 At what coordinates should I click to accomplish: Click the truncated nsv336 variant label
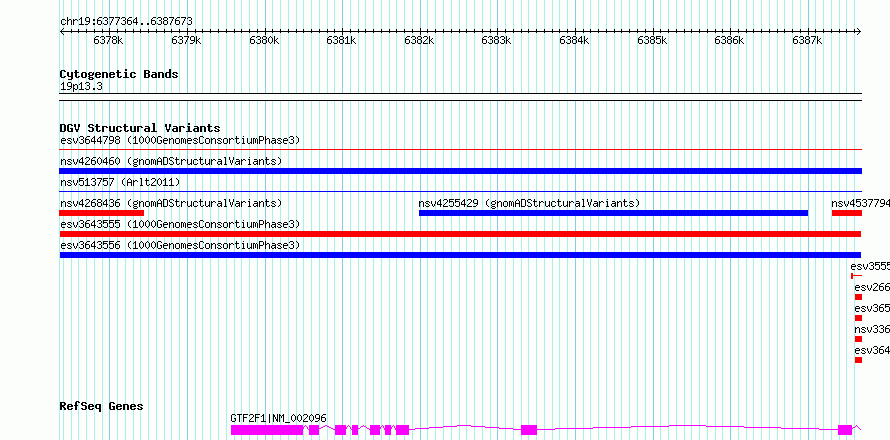[x=872, y=329]
